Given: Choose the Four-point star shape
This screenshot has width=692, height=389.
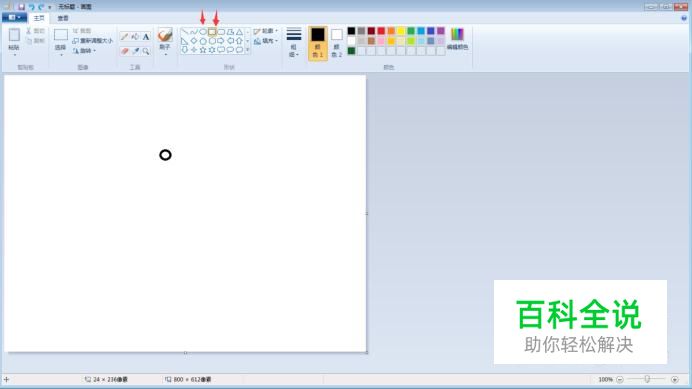Looking at the screenshot, I should point(194,50).
